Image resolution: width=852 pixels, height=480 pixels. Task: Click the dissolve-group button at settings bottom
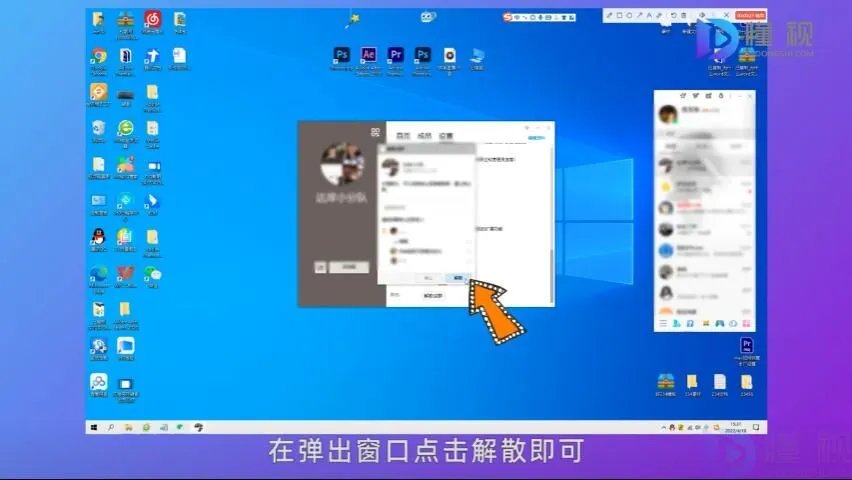click(433, 295)
